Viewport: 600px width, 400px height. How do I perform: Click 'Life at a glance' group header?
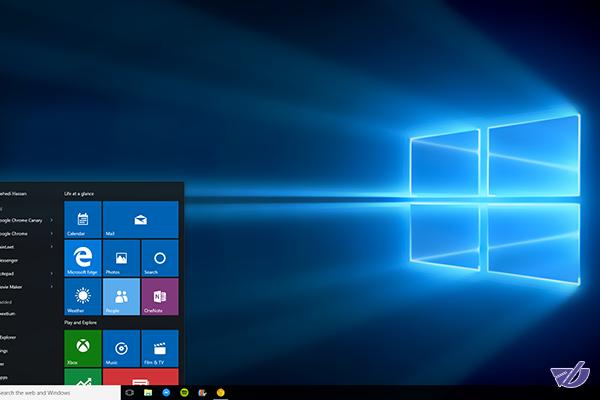point(79,194)
